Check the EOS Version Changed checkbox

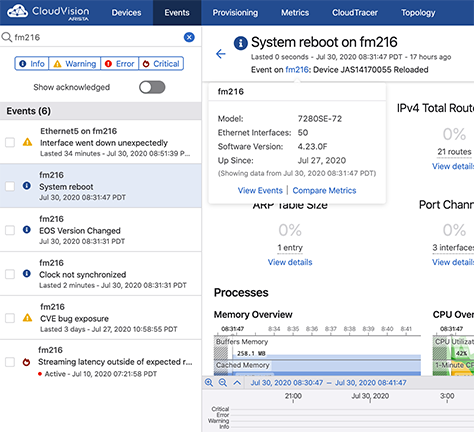pos(10,230)
